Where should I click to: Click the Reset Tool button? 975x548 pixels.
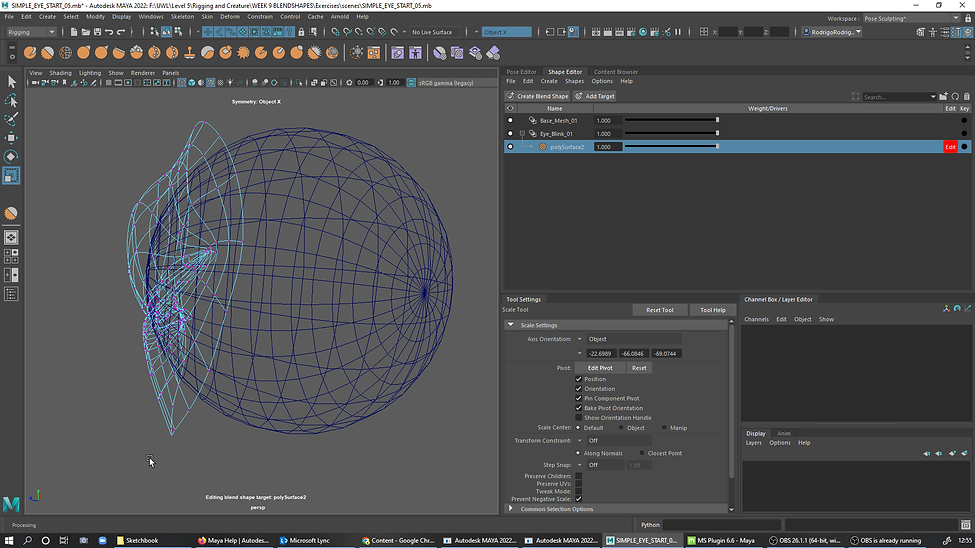click(660, 310)
